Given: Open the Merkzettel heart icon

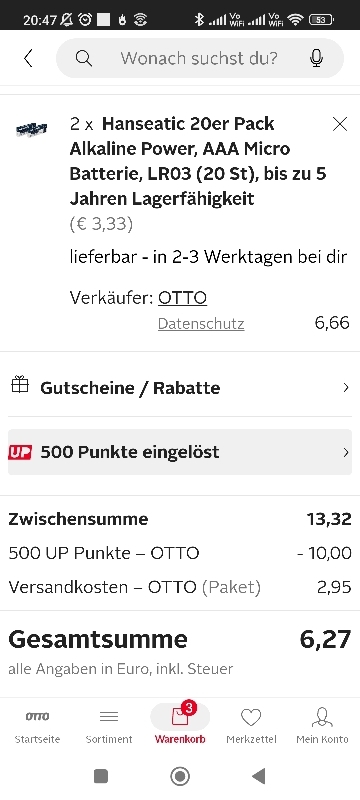Looking at the screenshot, I should 251,718.
